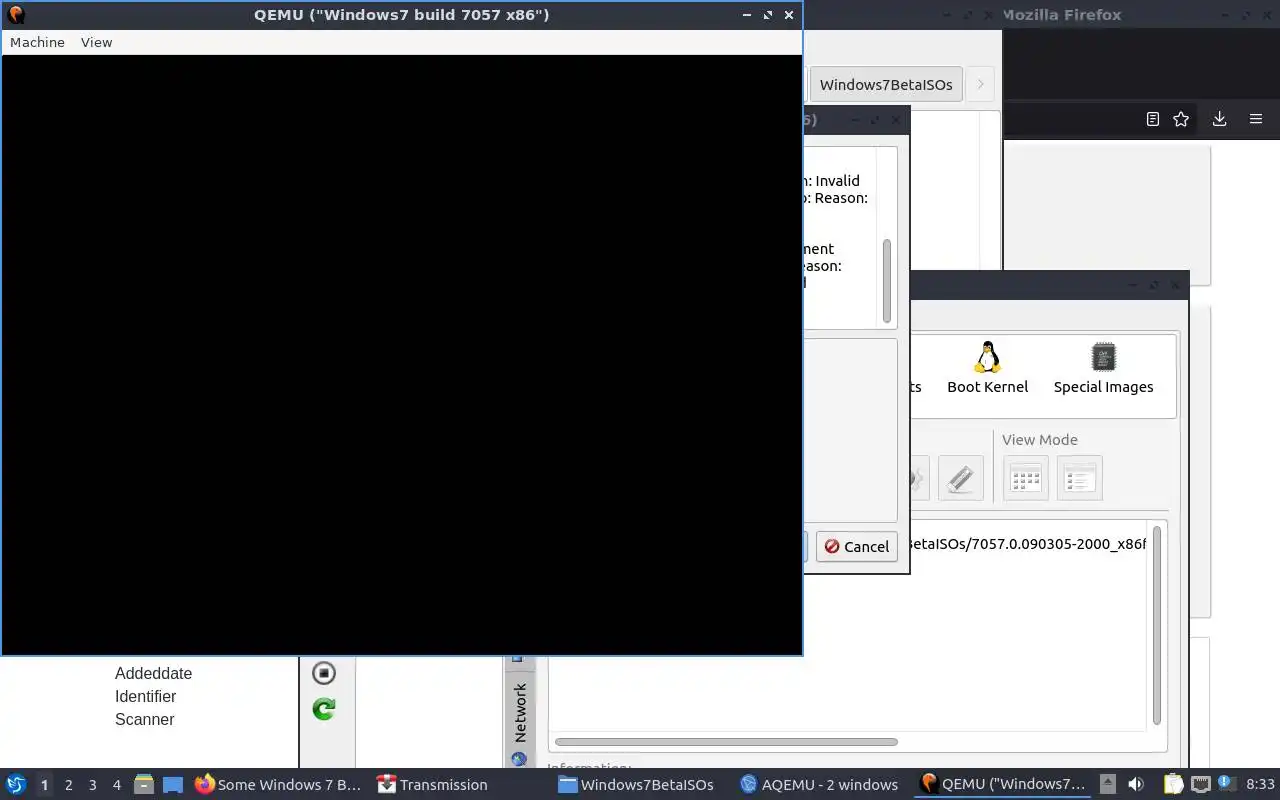Switch to the Transmission taskbar entry

click(432, 784)
